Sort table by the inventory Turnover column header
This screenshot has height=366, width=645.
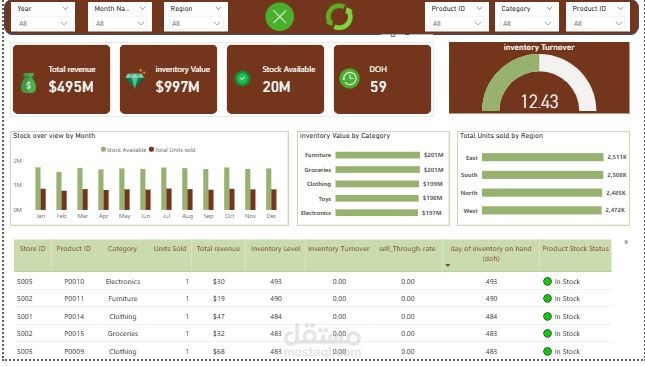(339, 249)
